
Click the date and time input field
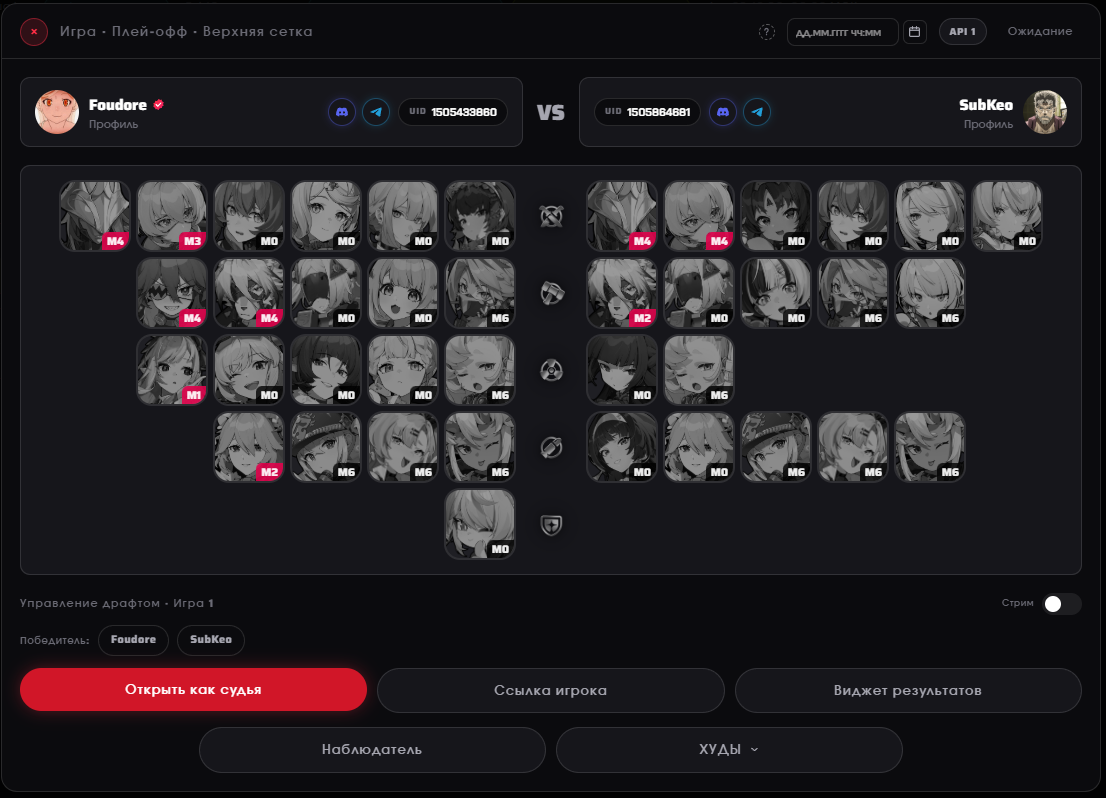click(x=842, y=32)
